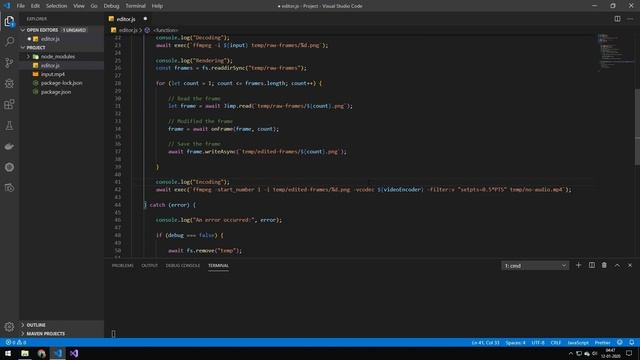
Task: Change indentation via Spaces: 4
Action: pyautogui.click(x=516, y=342)
